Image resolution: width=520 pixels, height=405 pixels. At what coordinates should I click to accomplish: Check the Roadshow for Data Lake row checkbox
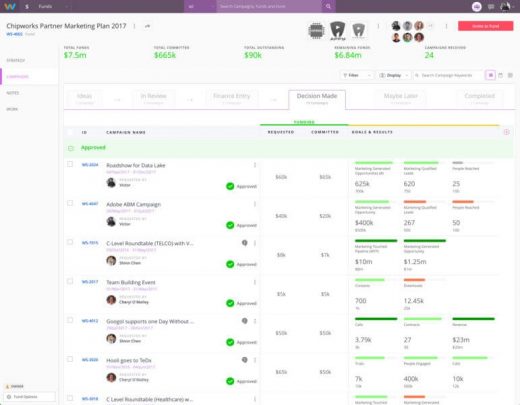tap(70, 164)
